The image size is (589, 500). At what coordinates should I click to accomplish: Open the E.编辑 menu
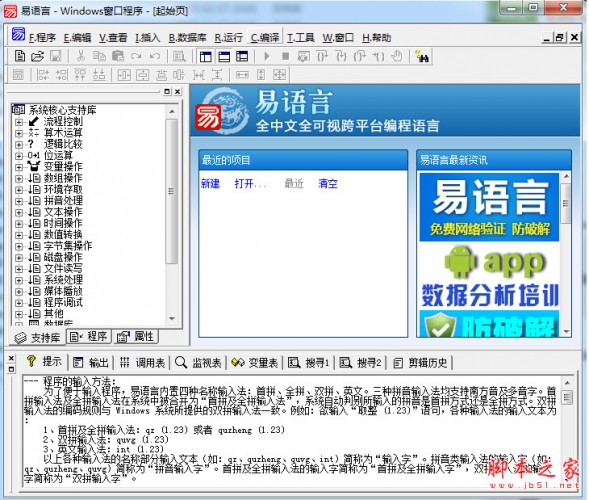click(77, 38)
